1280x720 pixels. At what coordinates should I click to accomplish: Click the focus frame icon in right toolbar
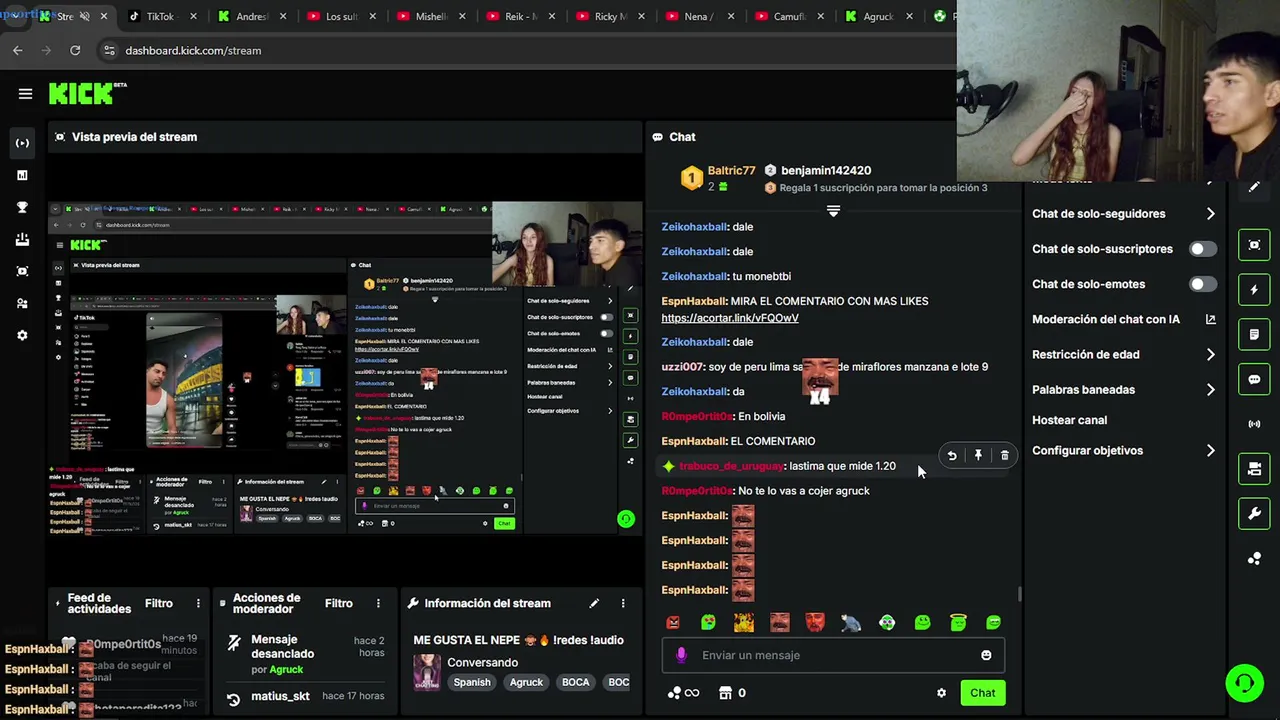point(1254,245)
